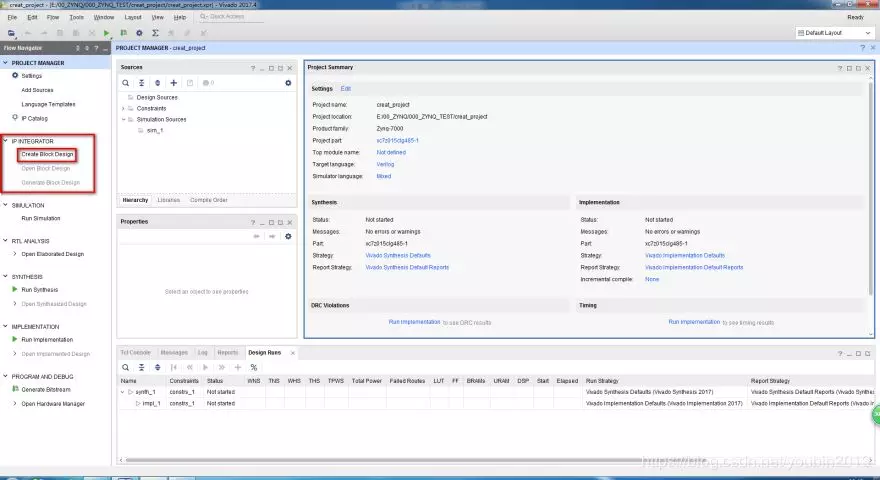Collapse the IP INTEGRATOR section
The height and width of the screenshot is (480, 880).
[5, 141]
